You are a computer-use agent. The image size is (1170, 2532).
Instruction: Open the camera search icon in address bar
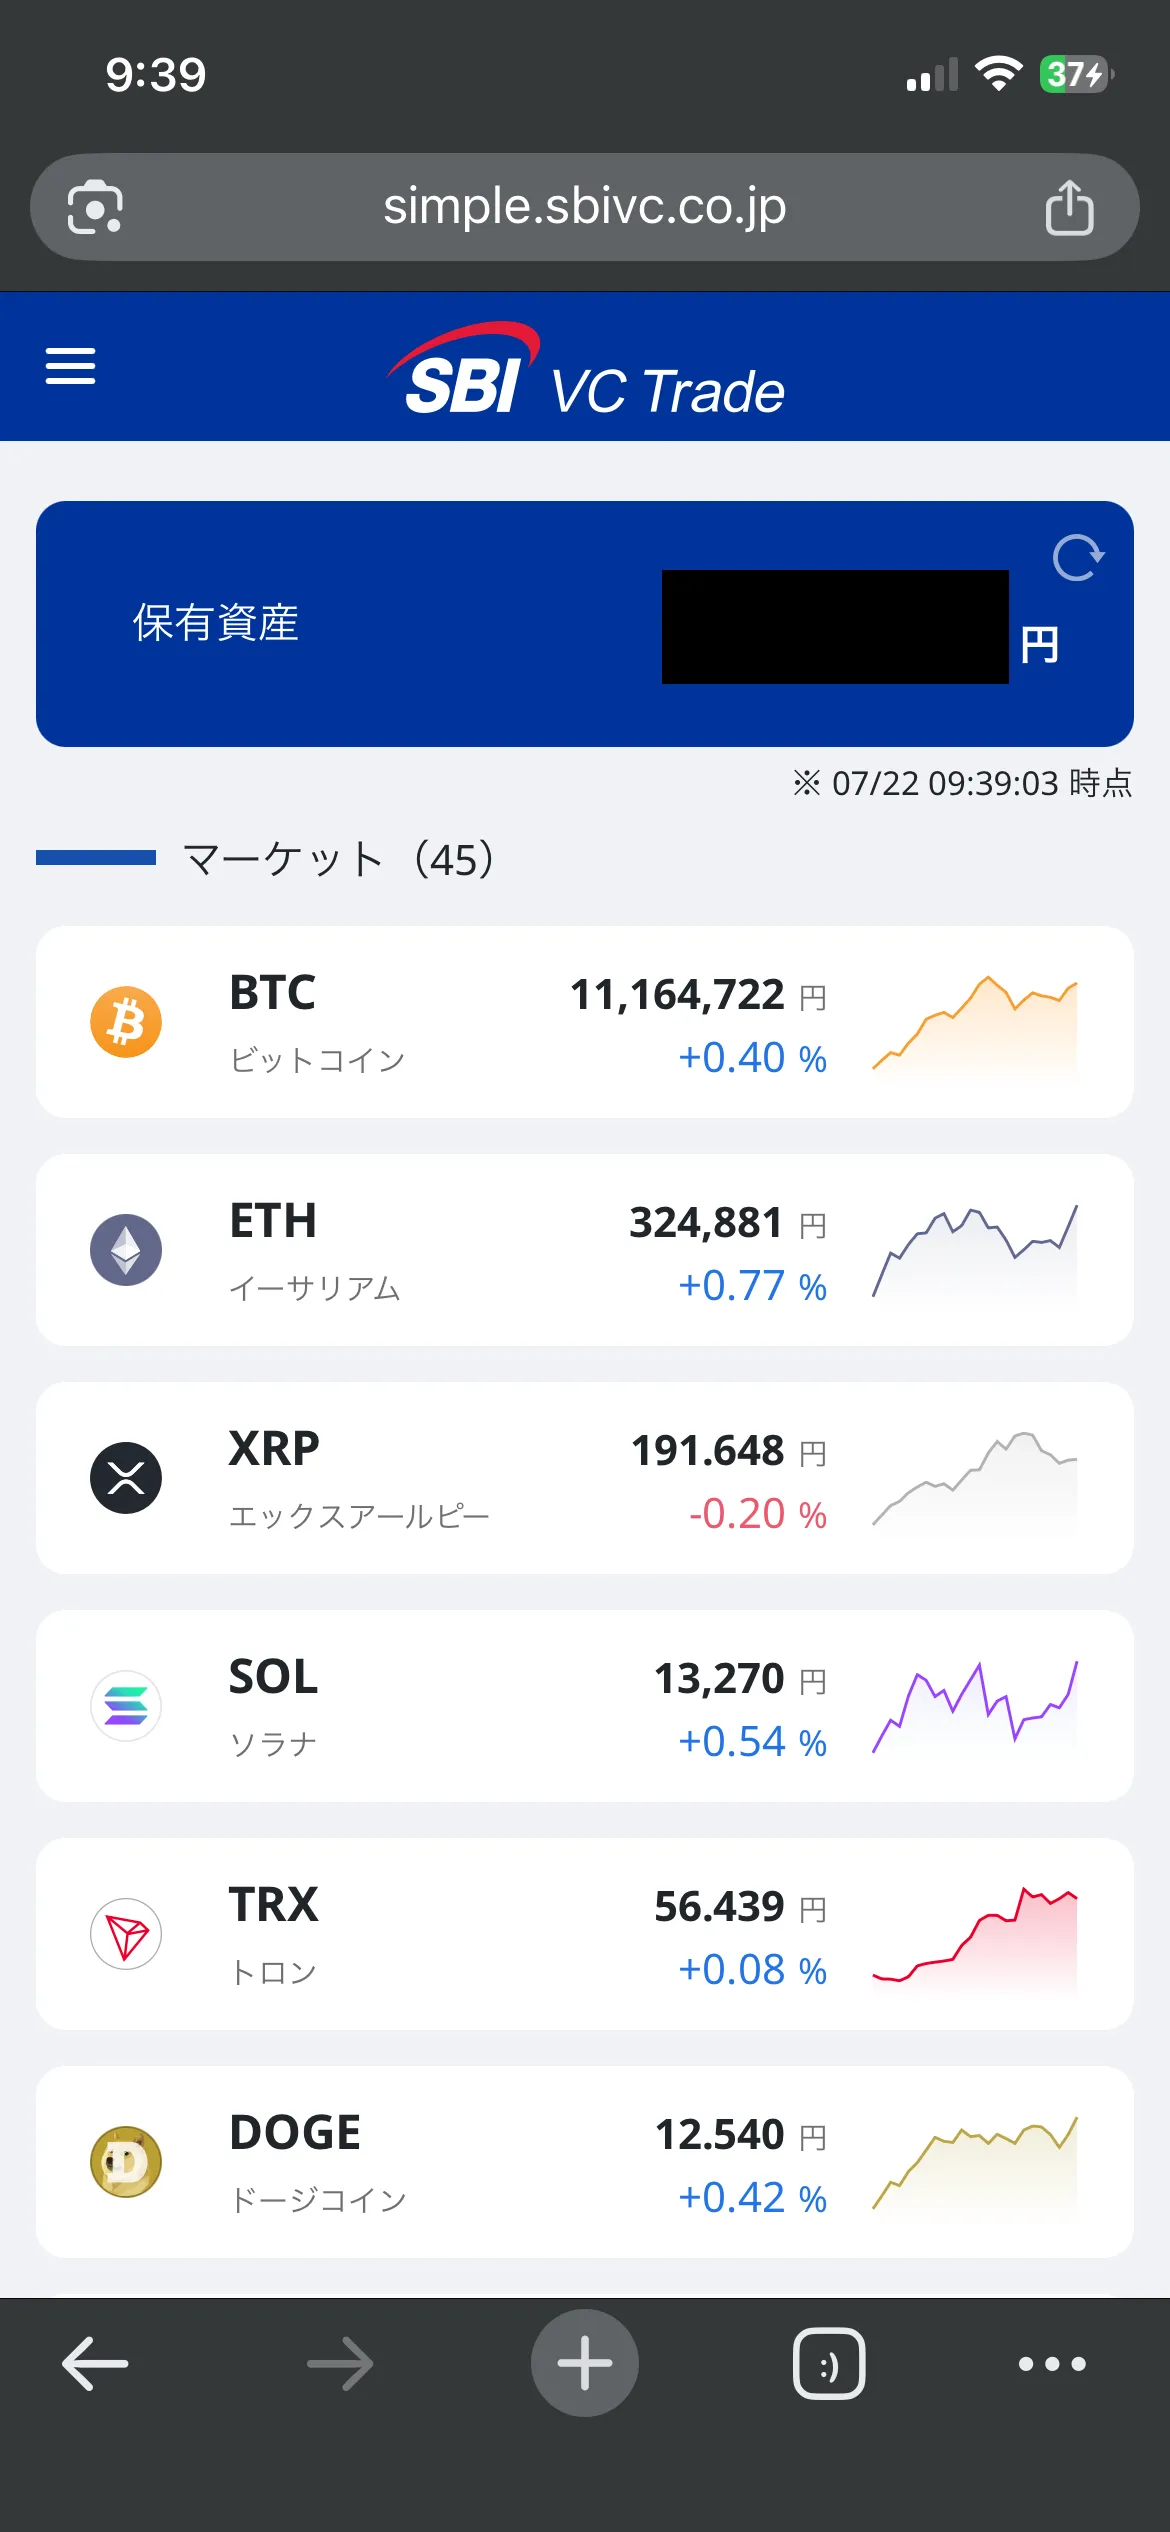click(x=95, y=208)
